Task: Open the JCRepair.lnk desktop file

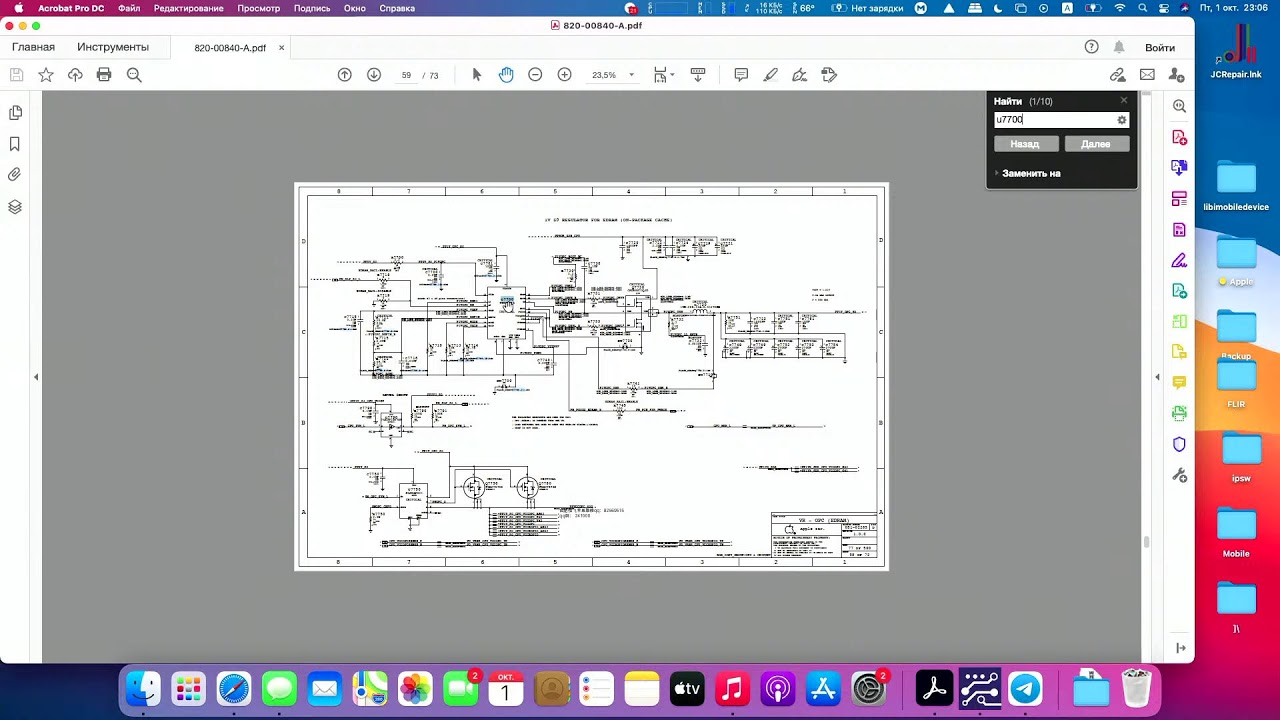Action: (x=1236, y=53)
